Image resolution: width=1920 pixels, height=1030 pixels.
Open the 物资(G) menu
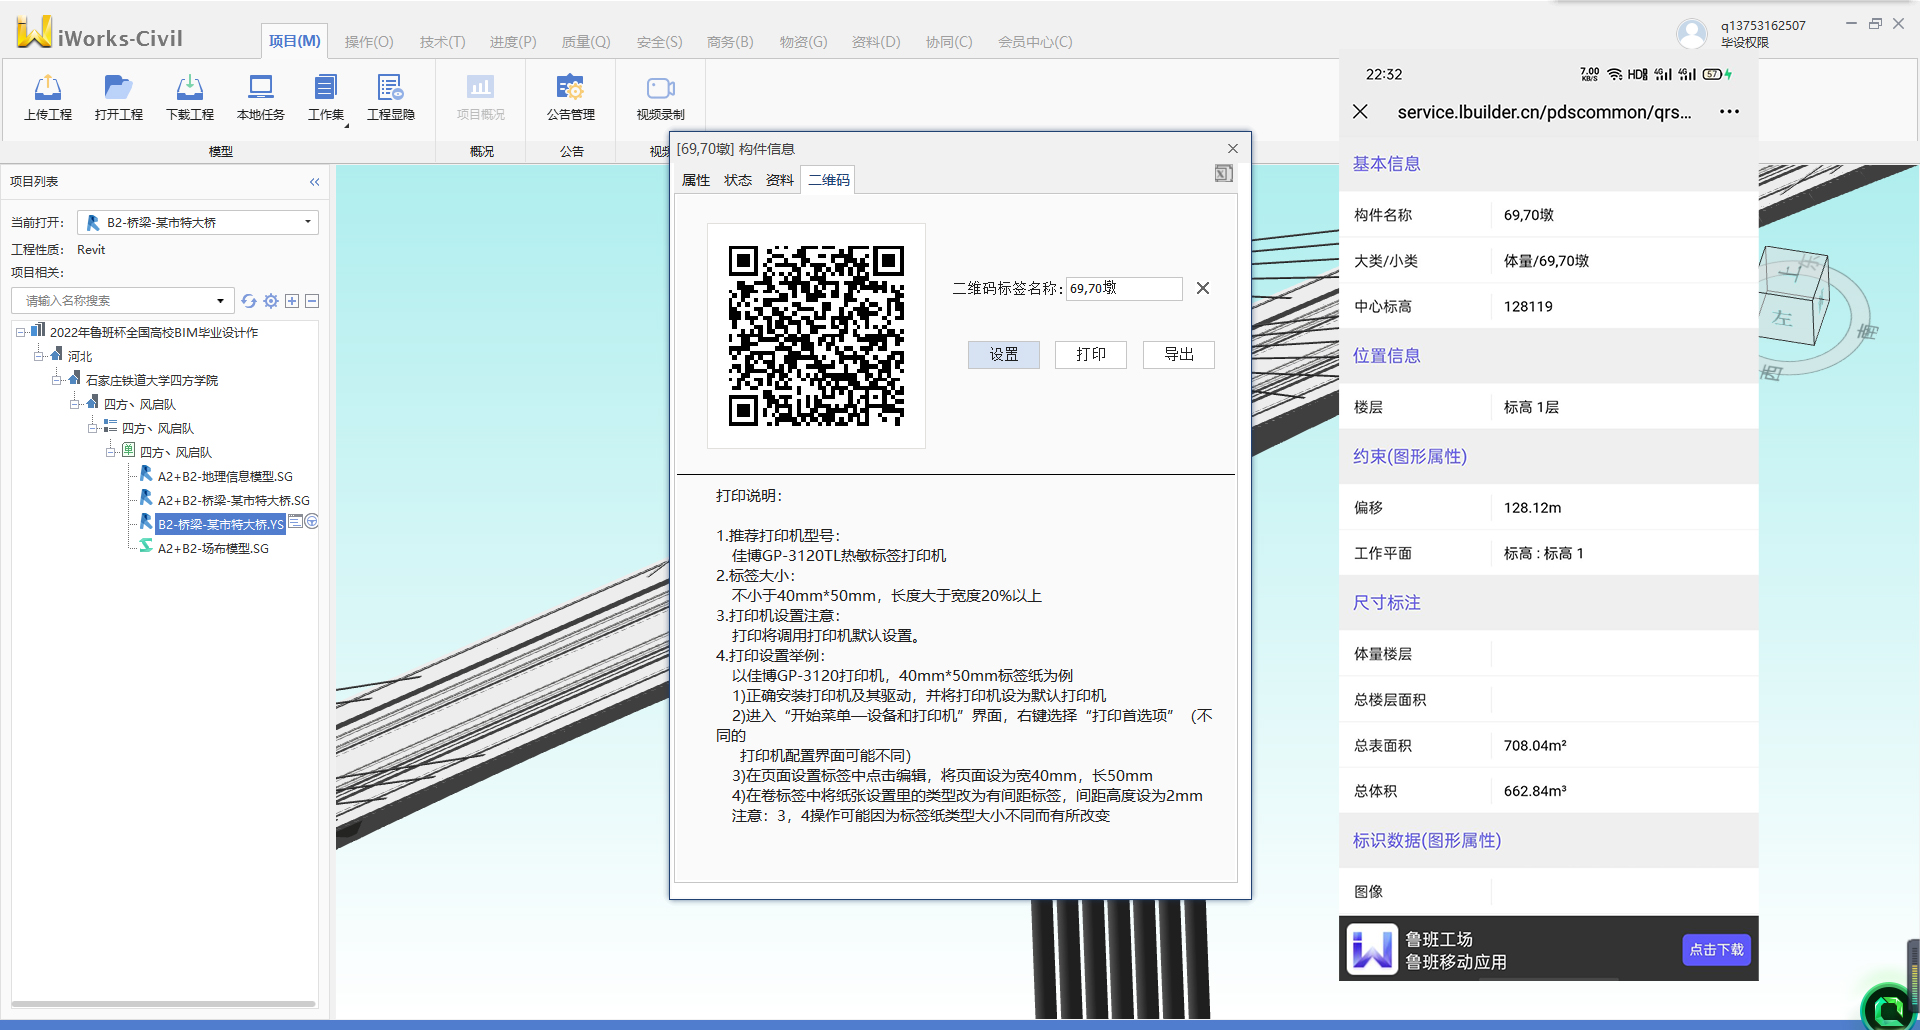(803, 42)
